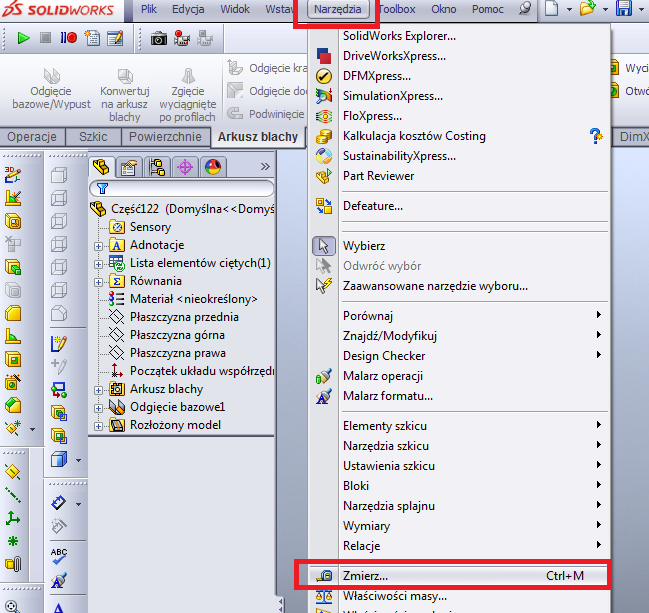Expand the manager tabs double chevron
Viewport: 649px width, 613px height.
tap(265, 167)
